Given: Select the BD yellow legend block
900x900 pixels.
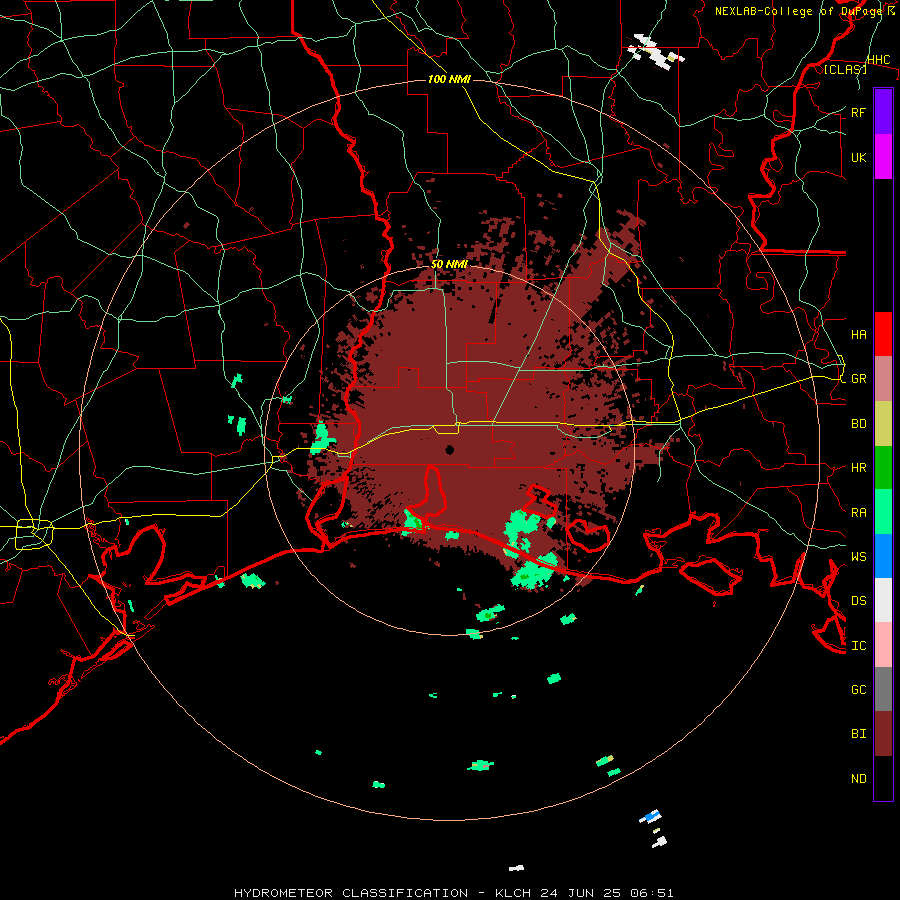Looking at the screenshot, I should pos(883,424).
